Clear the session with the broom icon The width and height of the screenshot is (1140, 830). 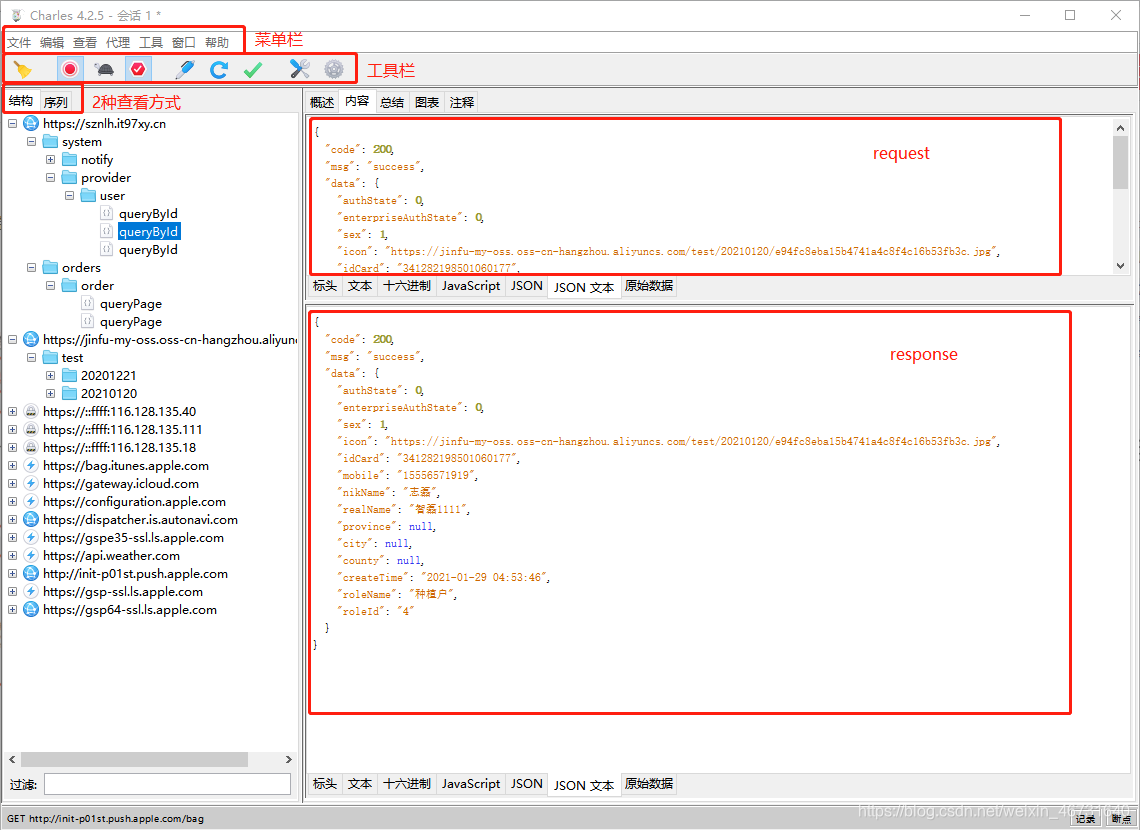(x=23, y=70)
